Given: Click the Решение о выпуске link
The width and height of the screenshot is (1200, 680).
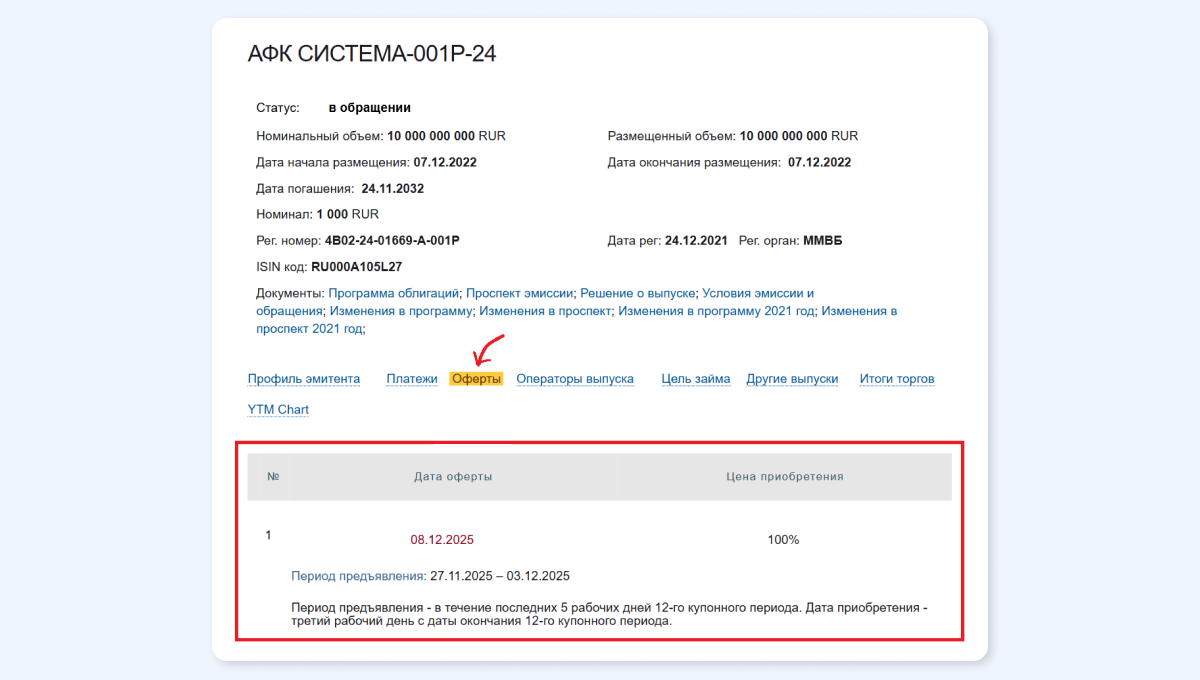Looking at the screenshot, I should [637, 294].
